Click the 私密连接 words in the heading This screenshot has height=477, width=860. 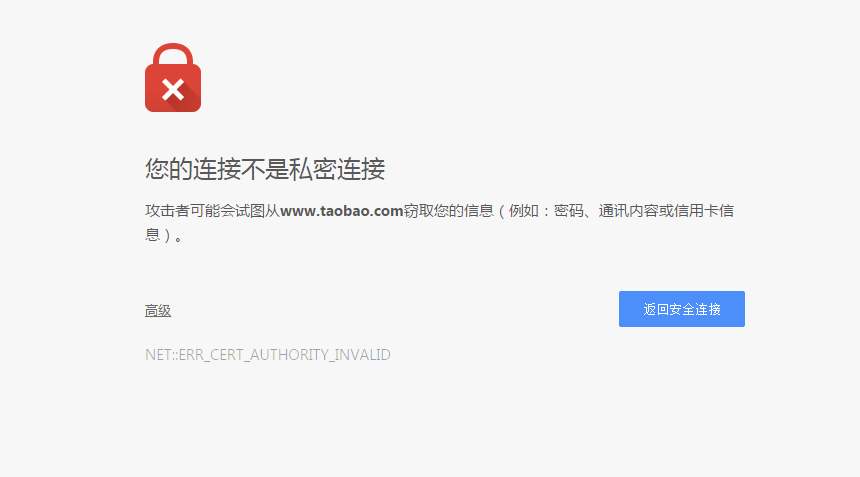[x=337, y=168]
